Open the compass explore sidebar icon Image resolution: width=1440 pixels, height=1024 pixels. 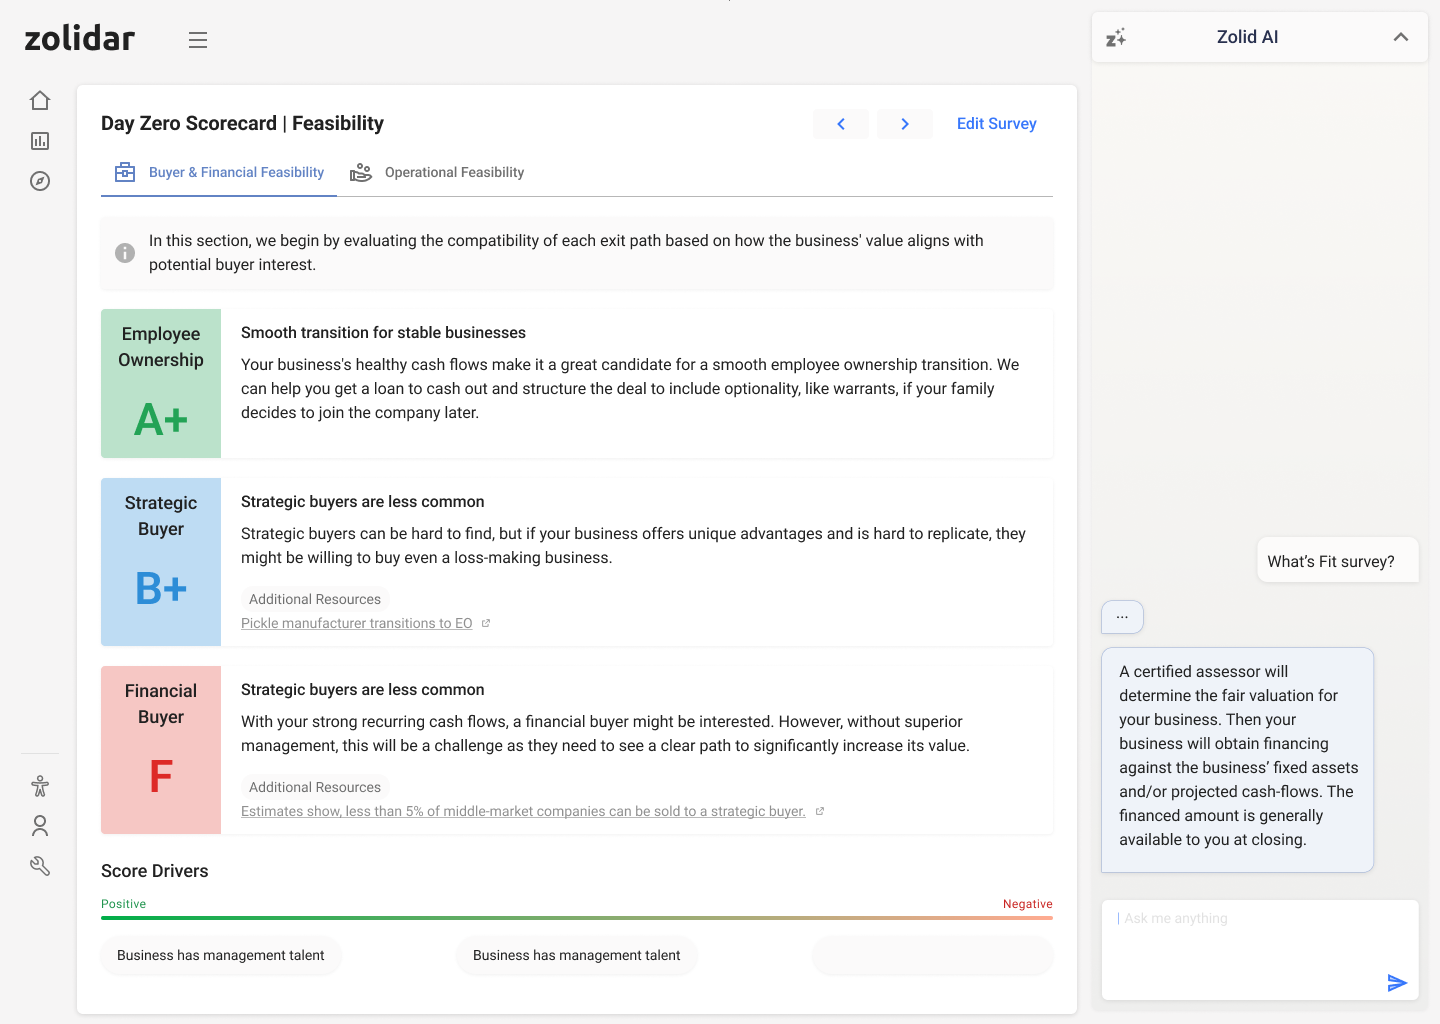tap(40, 181)
